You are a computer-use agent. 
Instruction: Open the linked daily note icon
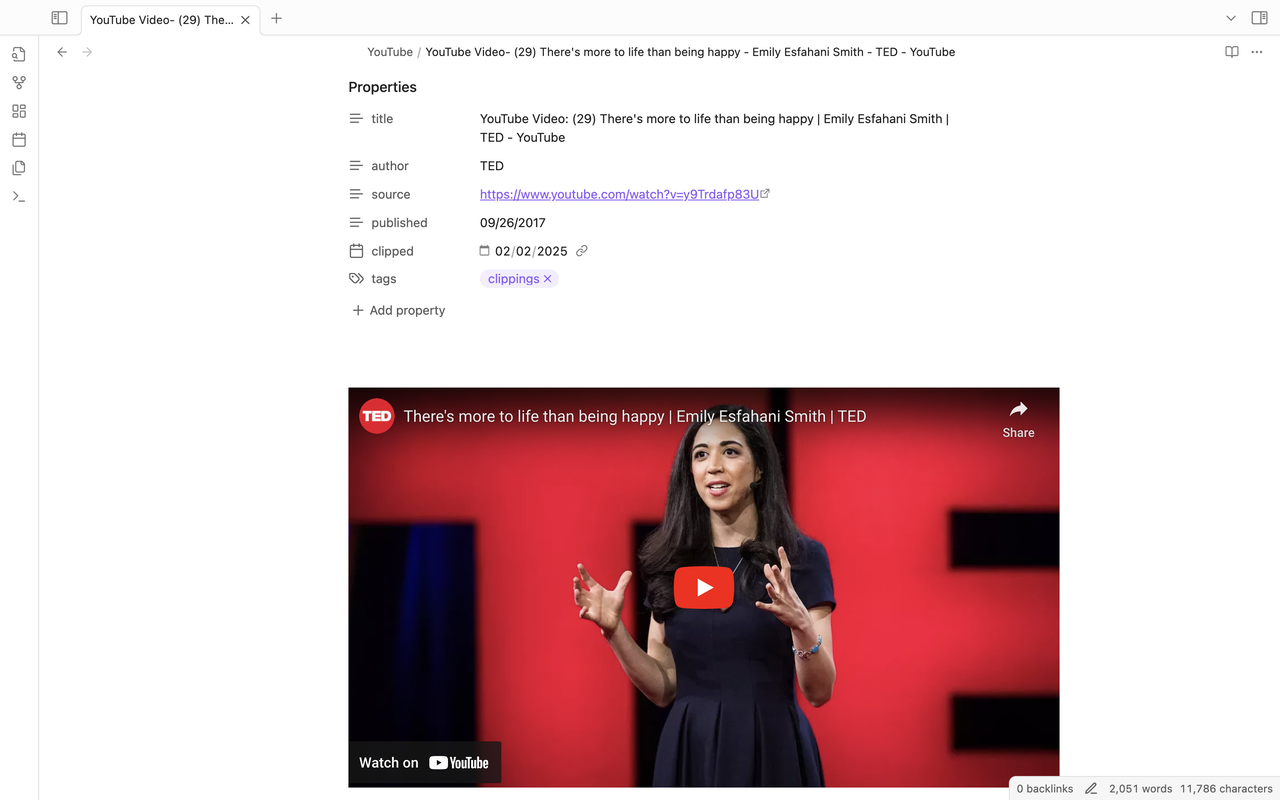[582, 251]
